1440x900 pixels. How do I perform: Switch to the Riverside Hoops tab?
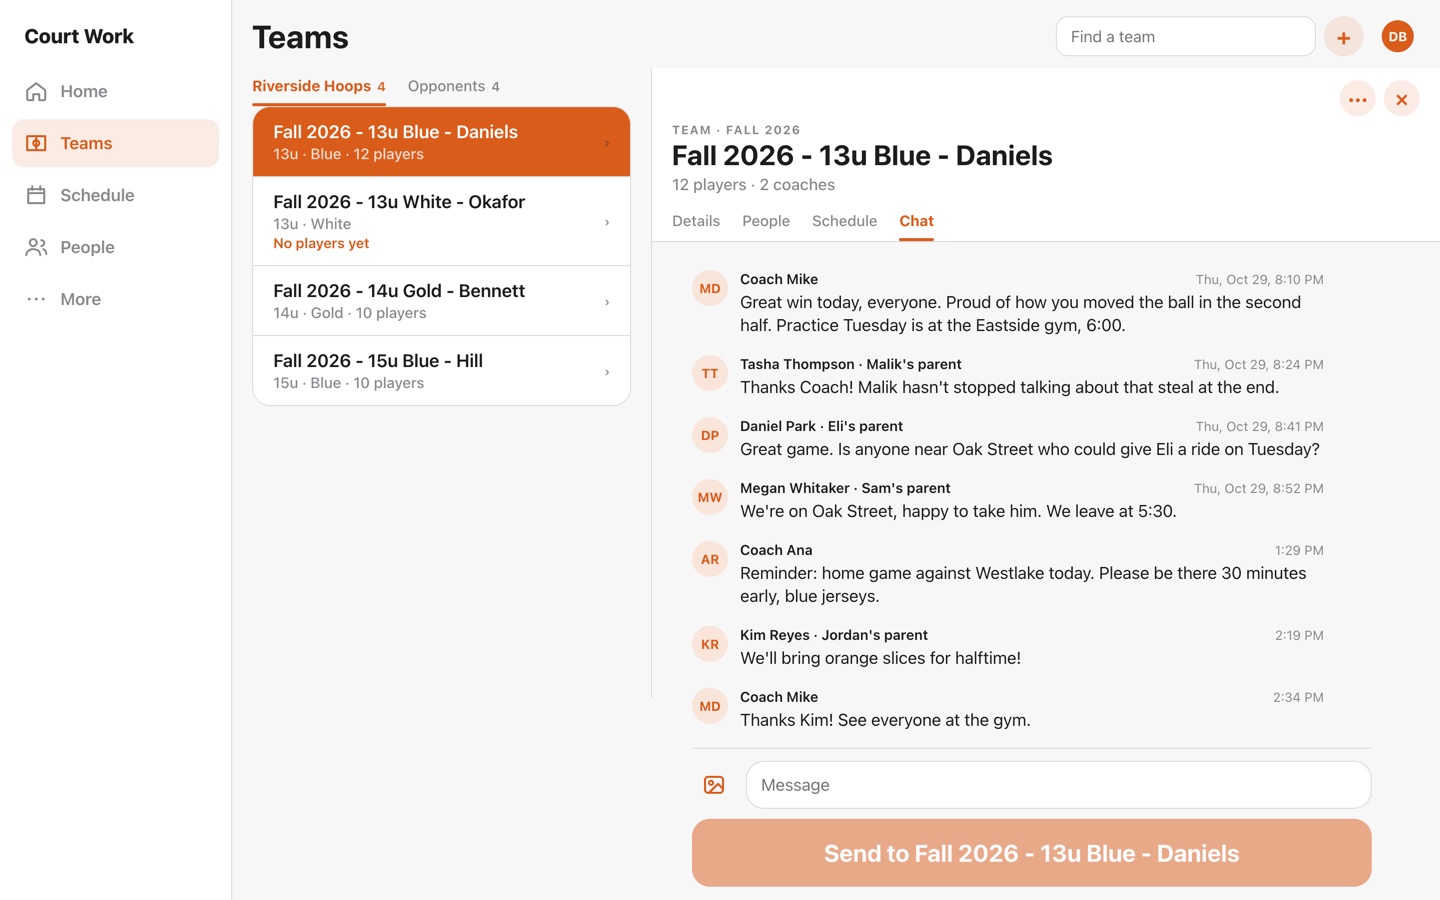(x=319, y=87)
